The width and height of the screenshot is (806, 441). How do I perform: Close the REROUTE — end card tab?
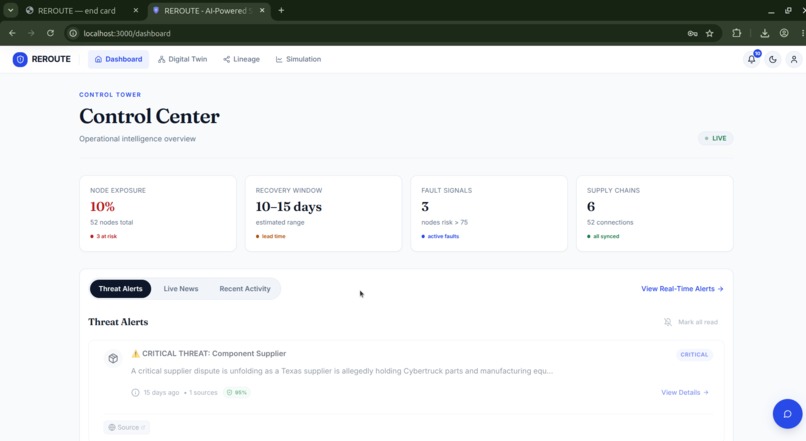coord(136,10)
